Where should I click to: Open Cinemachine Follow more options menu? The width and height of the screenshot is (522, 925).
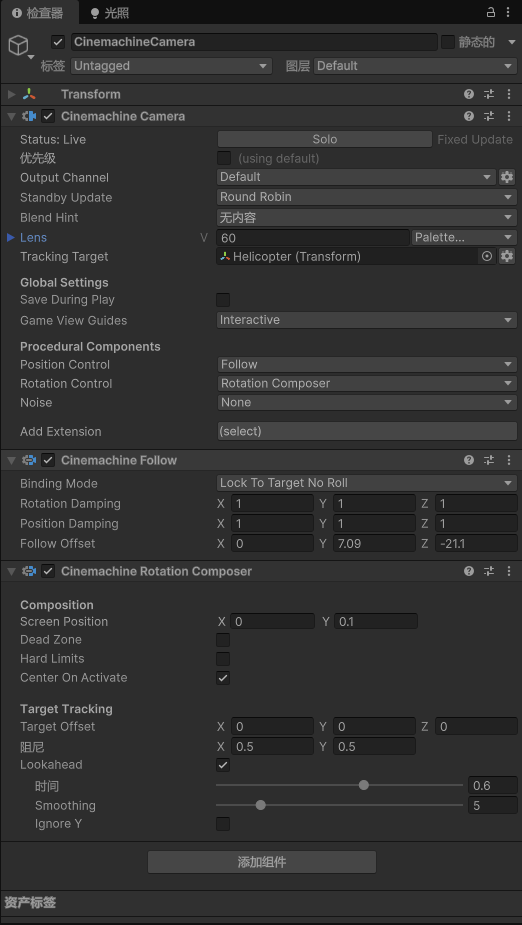point(508,460)
